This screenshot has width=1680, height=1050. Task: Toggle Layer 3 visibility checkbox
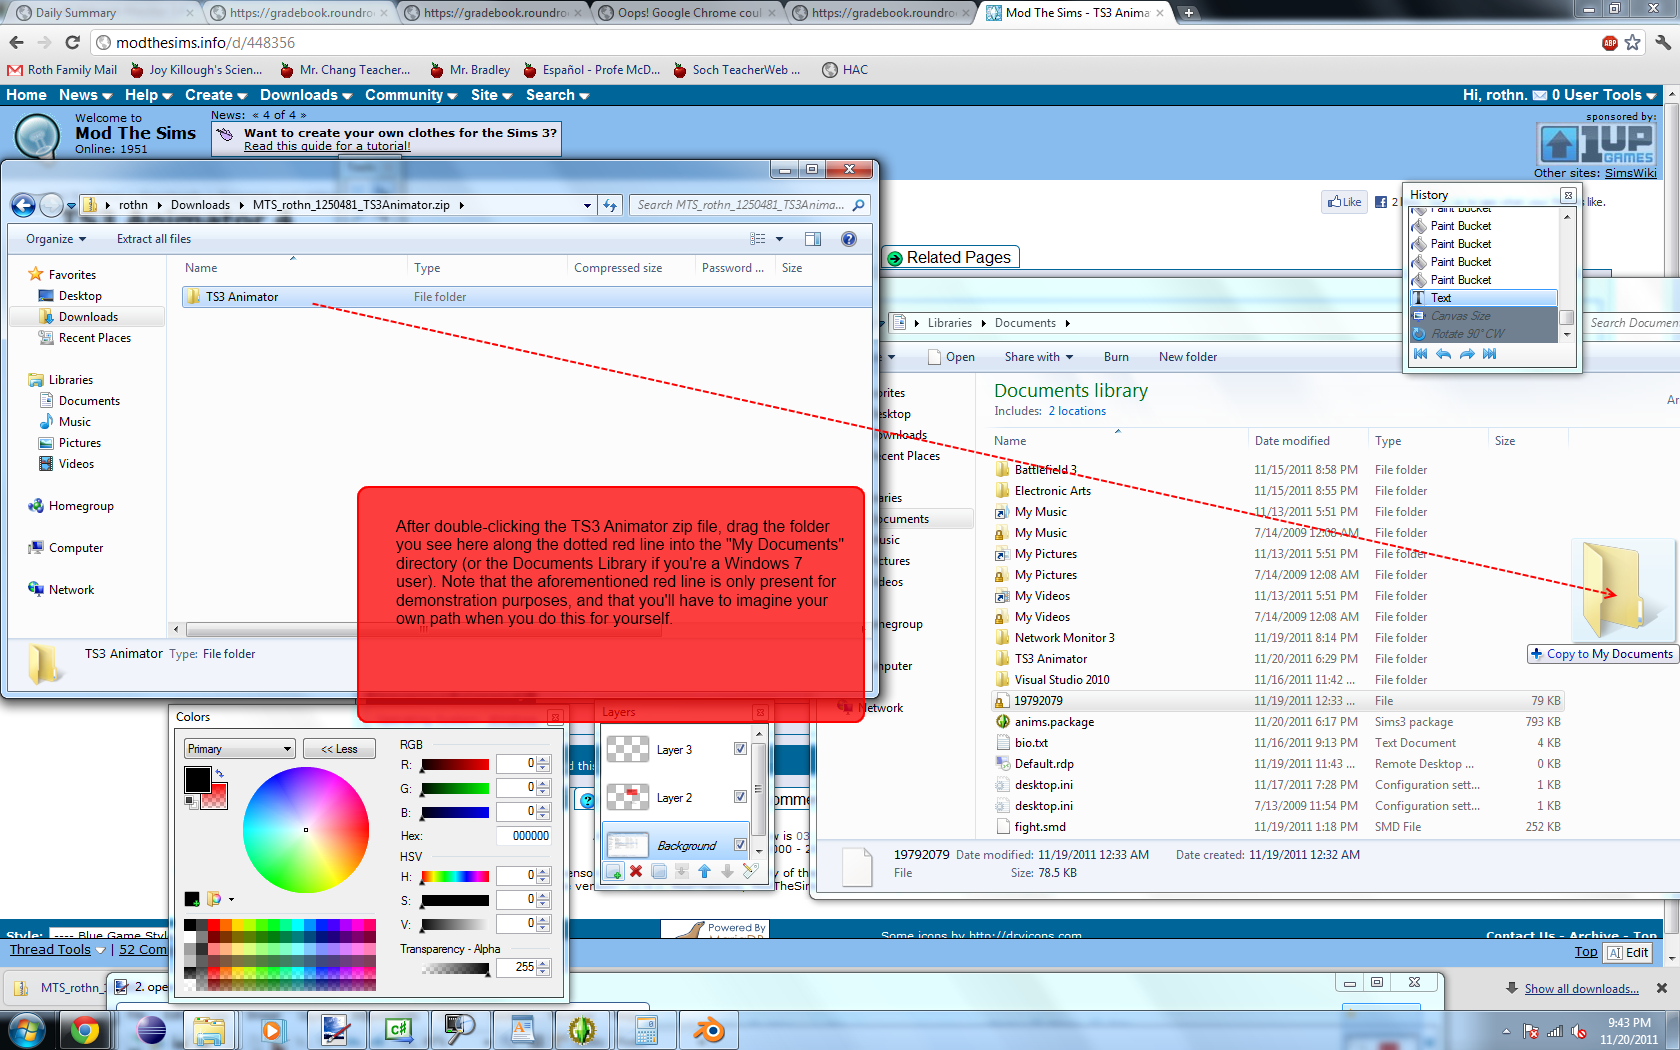tap(740, 749)
